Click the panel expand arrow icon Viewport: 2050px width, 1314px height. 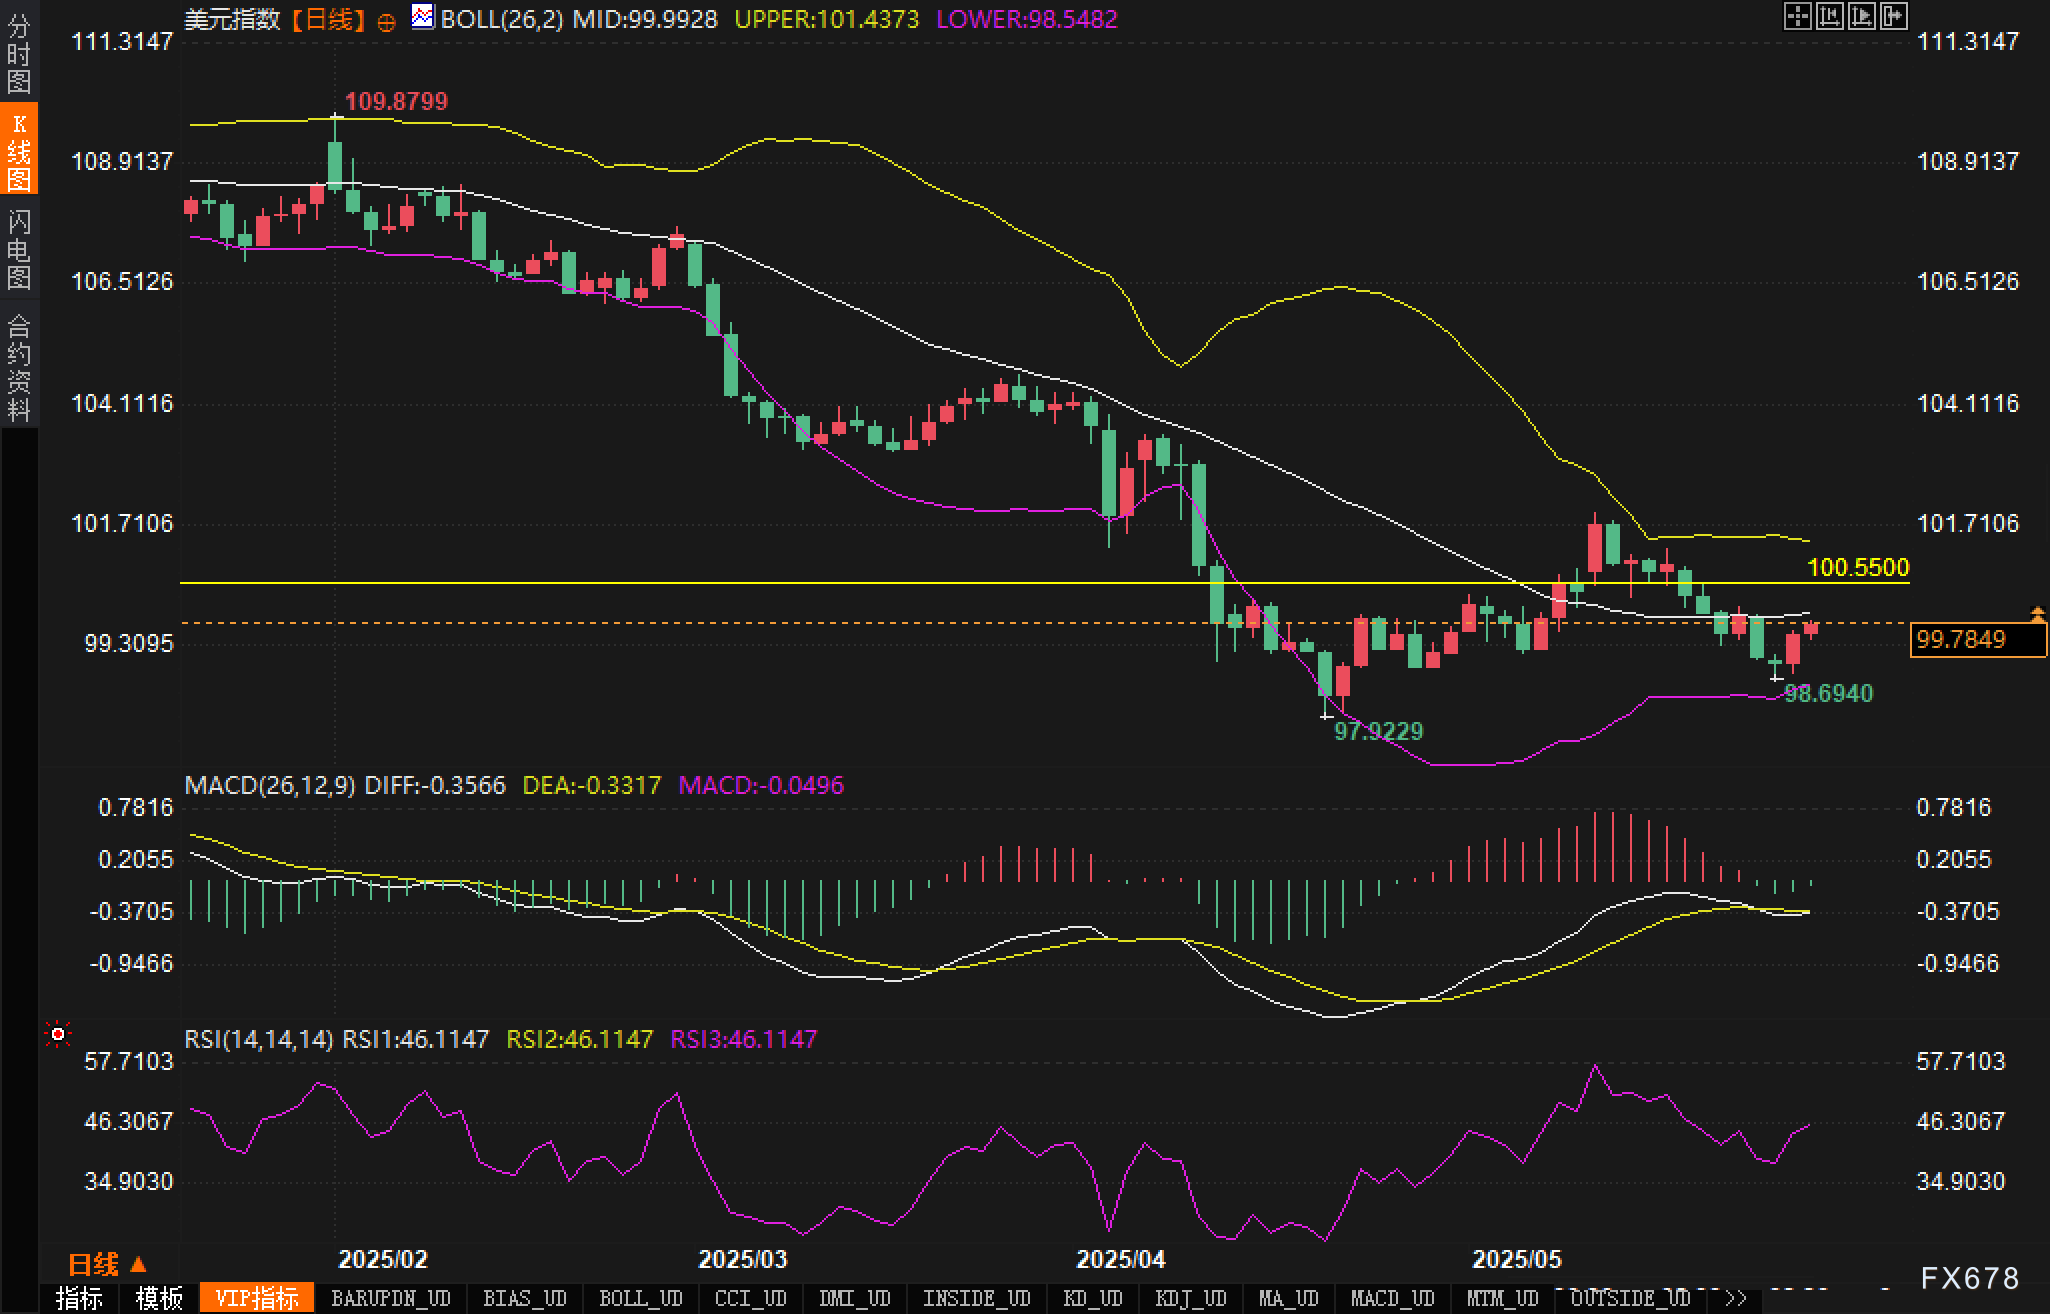pos(1893,16)
